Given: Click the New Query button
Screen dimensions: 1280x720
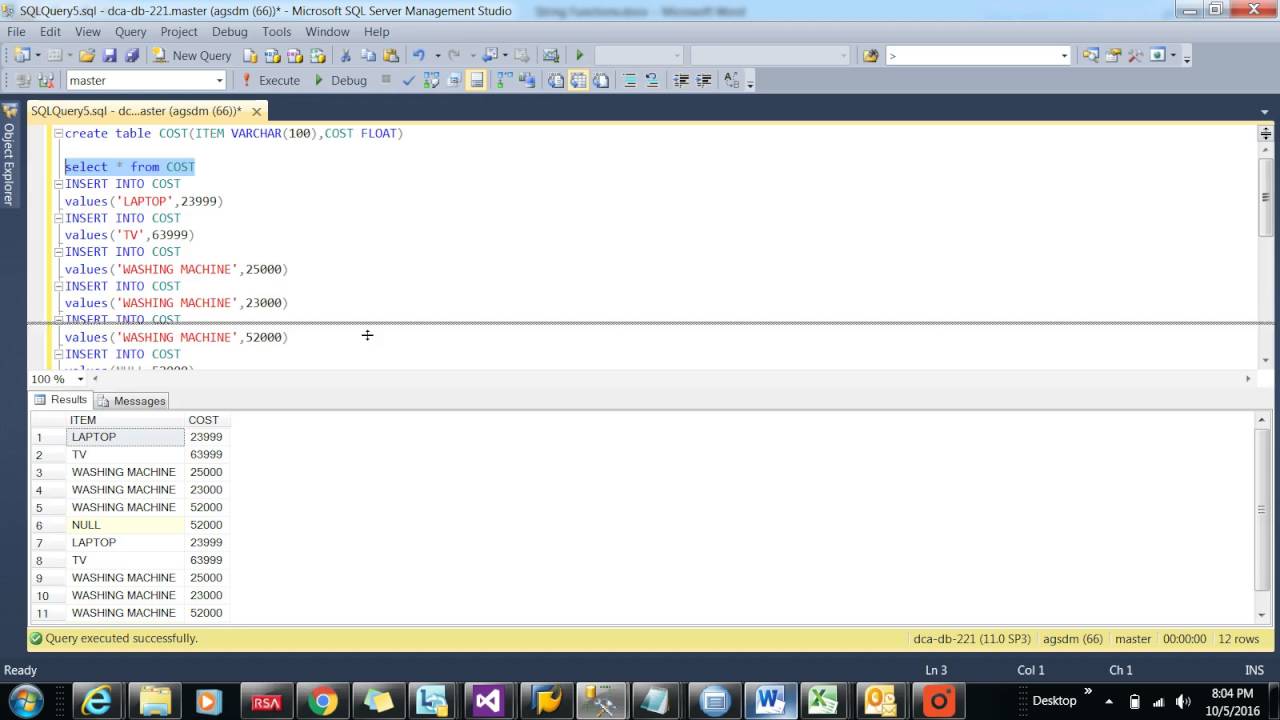Looking at the screenshot, I should [192, 55].
